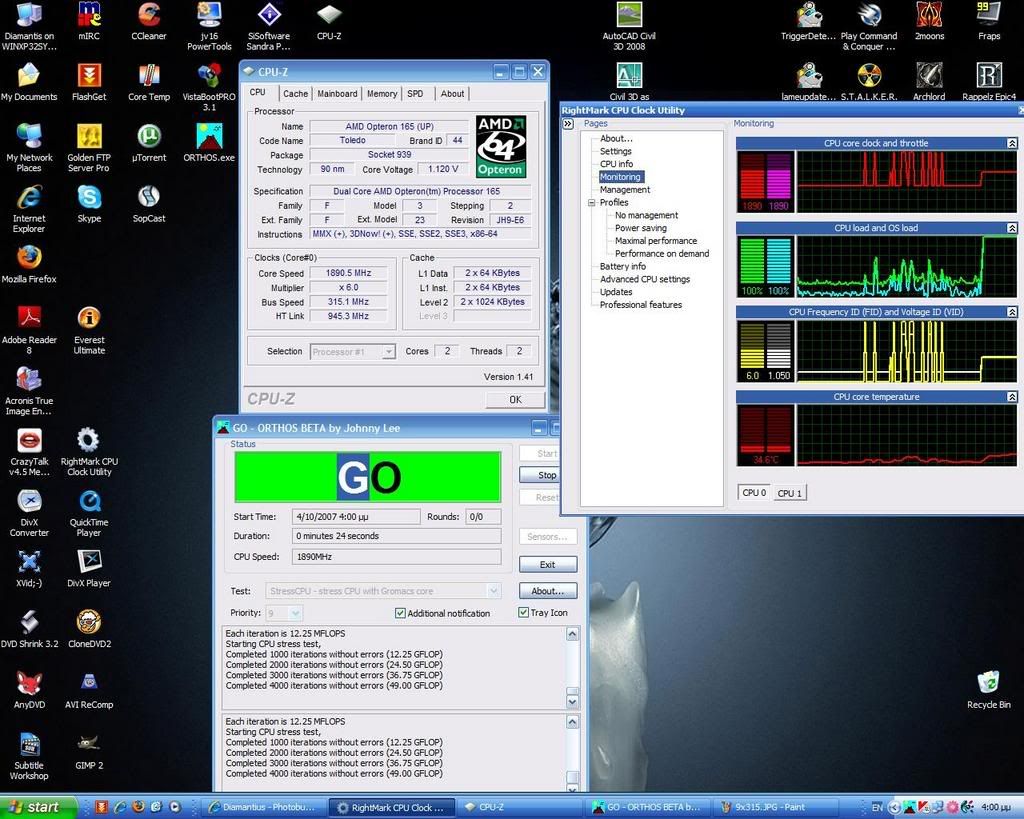
Task: Open About... button in ORTHOS
Action: 548,591
